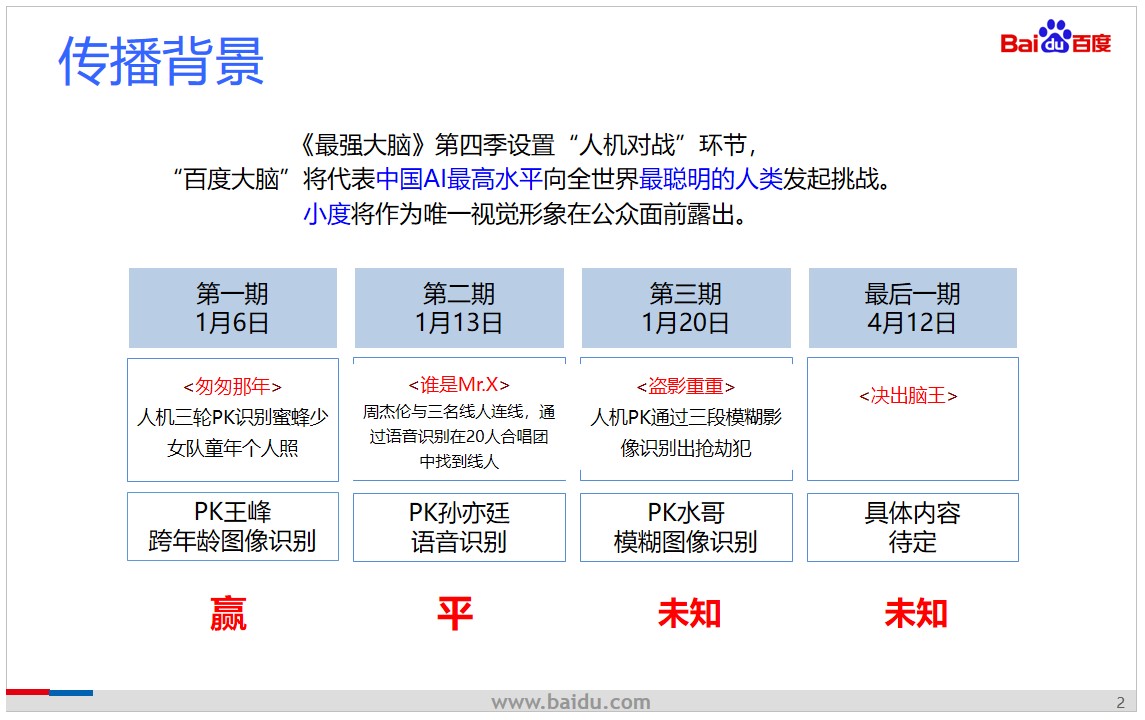Click the 人机PK通过三段模糊影像 description

pyautogui.click(x=686, y=432)
